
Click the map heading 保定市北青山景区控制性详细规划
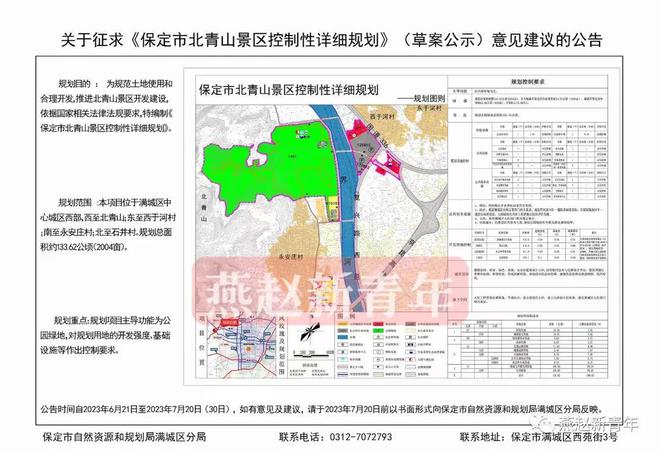click(x=289, y=90)
